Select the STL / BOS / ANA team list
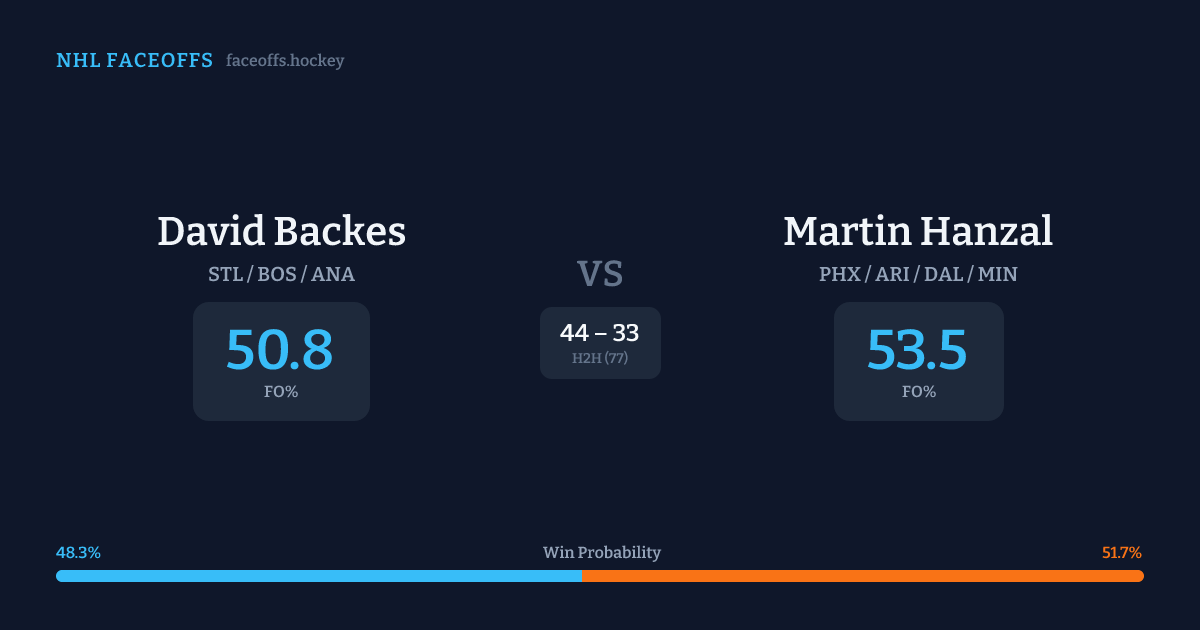This screenshot has height=630, width=1200. [281, 274]
